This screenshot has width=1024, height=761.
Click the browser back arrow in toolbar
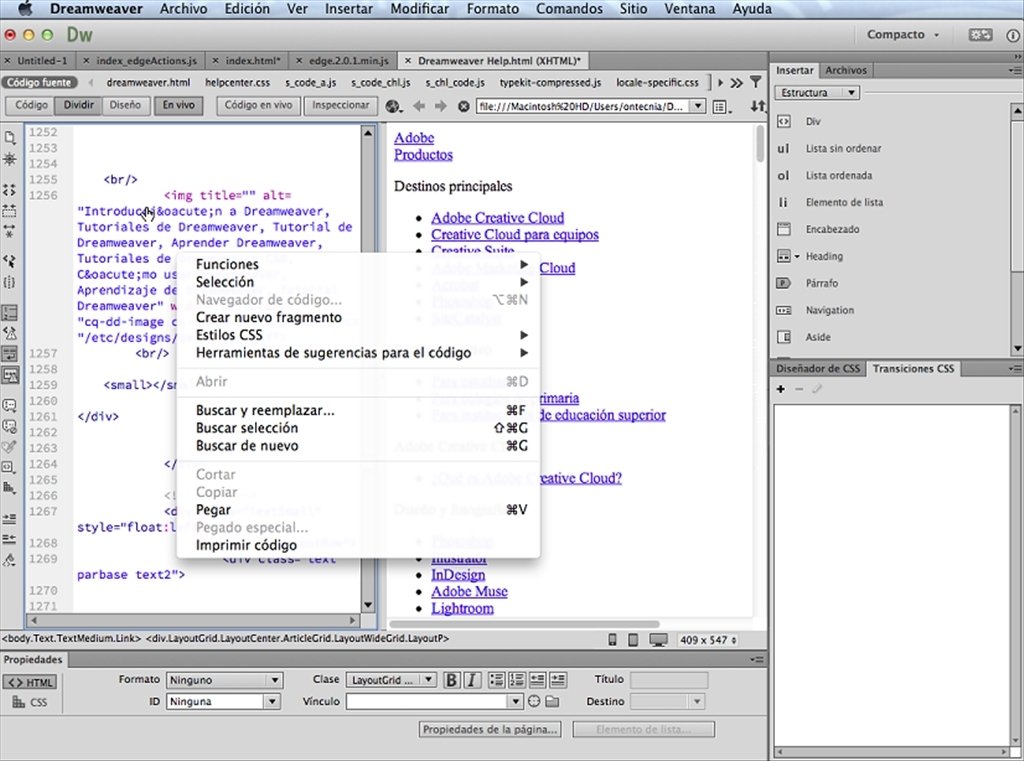pos(419,106)
